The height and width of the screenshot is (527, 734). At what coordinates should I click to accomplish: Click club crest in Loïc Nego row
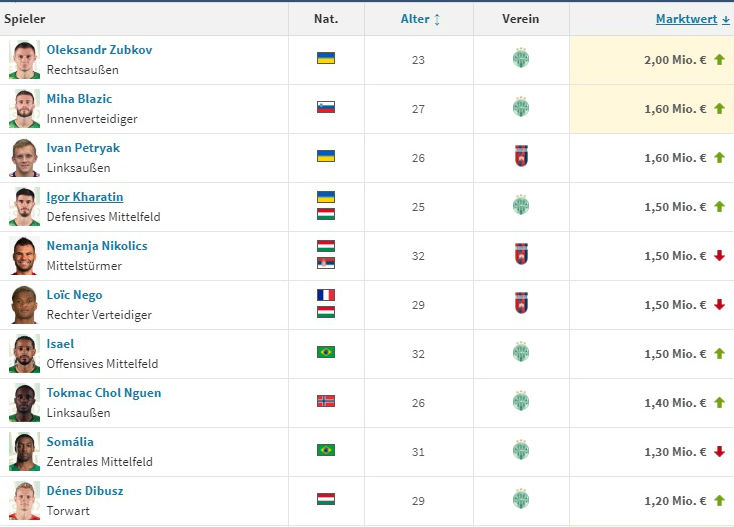[x=520, y=304]
